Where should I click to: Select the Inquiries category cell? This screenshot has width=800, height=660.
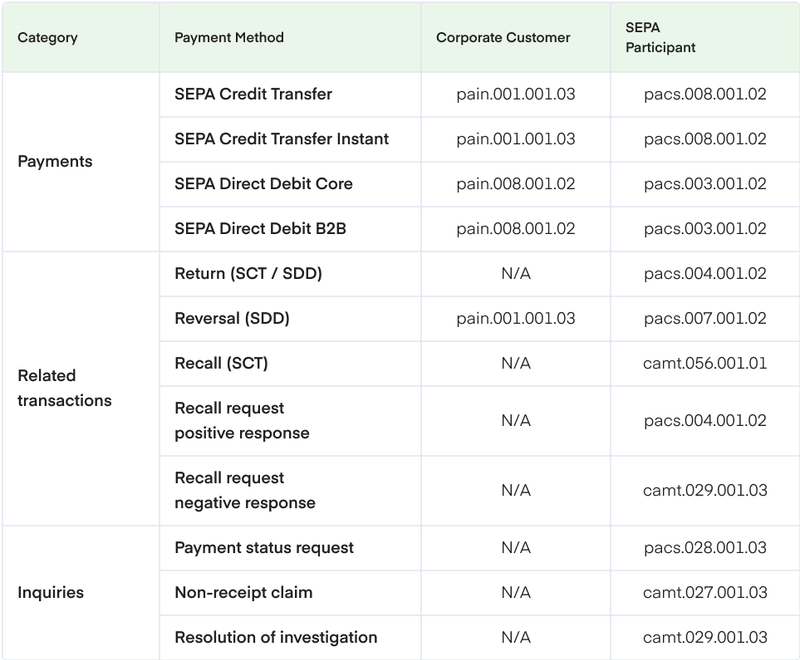tap(51, 592)
